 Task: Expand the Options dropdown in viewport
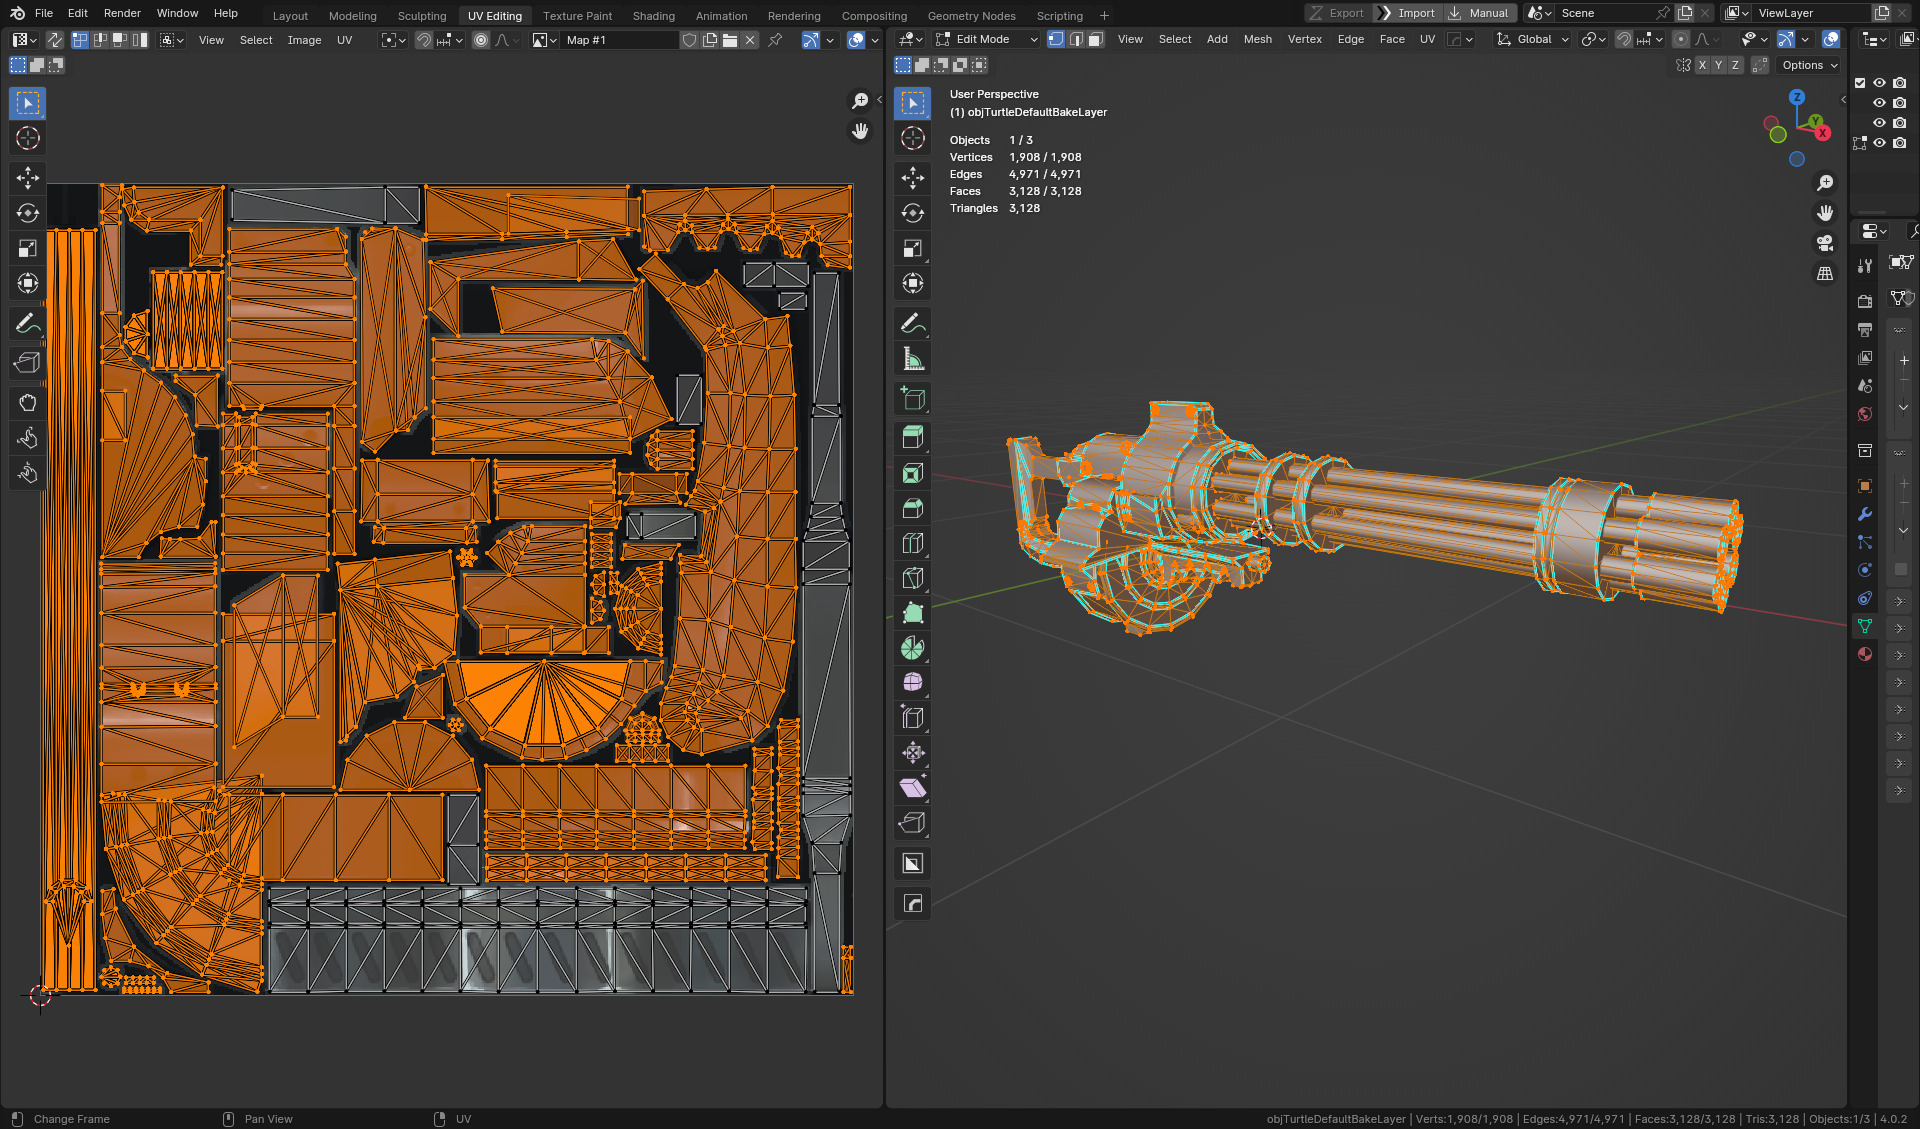(1810, 65)
